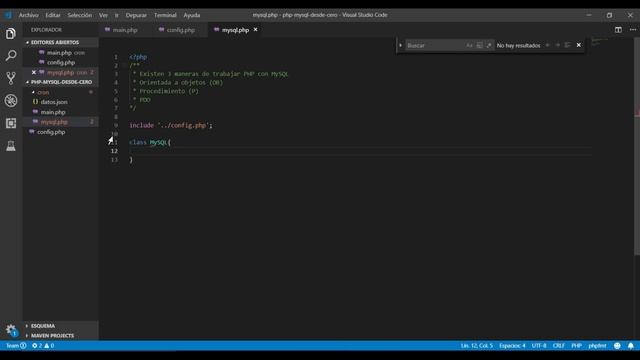The image size is (640, 360).
Task: Open the Search view in activity bar
Action: (11, 56)
